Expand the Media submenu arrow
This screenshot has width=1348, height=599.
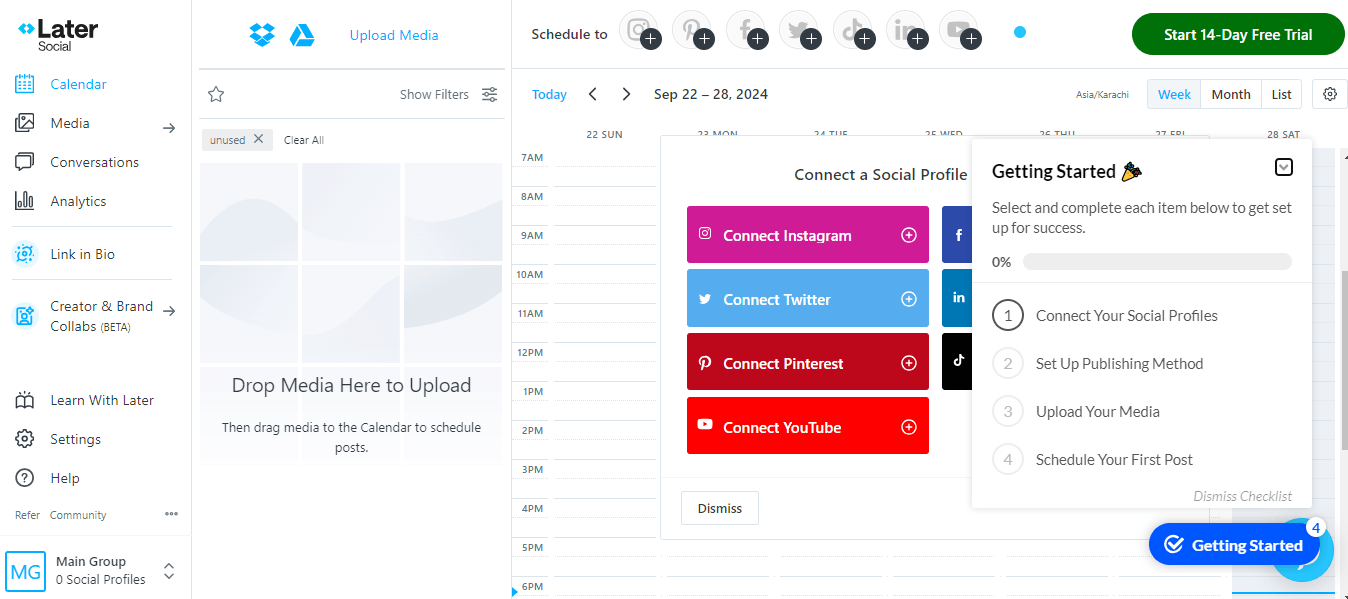point(169,127)
